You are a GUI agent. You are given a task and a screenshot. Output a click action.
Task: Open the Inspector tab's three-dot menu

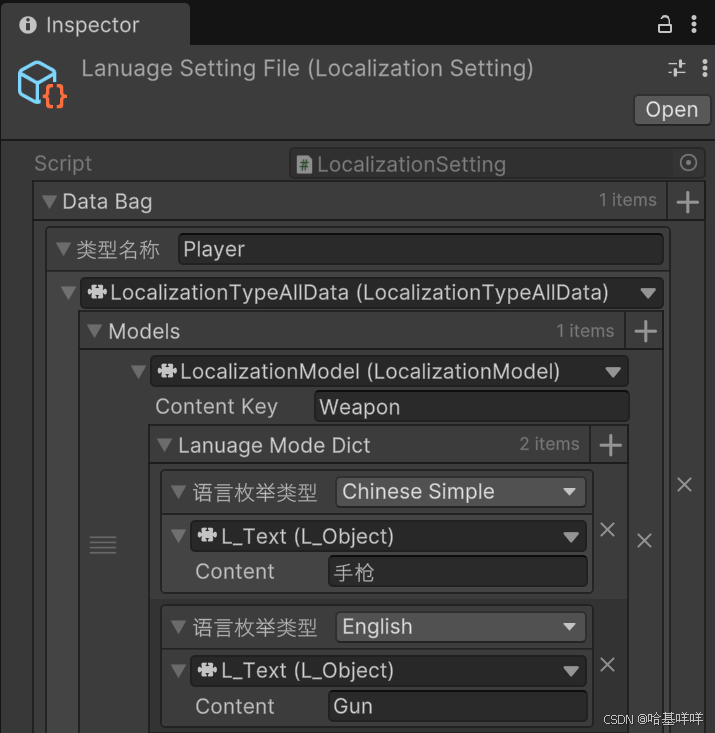[x=694, y=24]
